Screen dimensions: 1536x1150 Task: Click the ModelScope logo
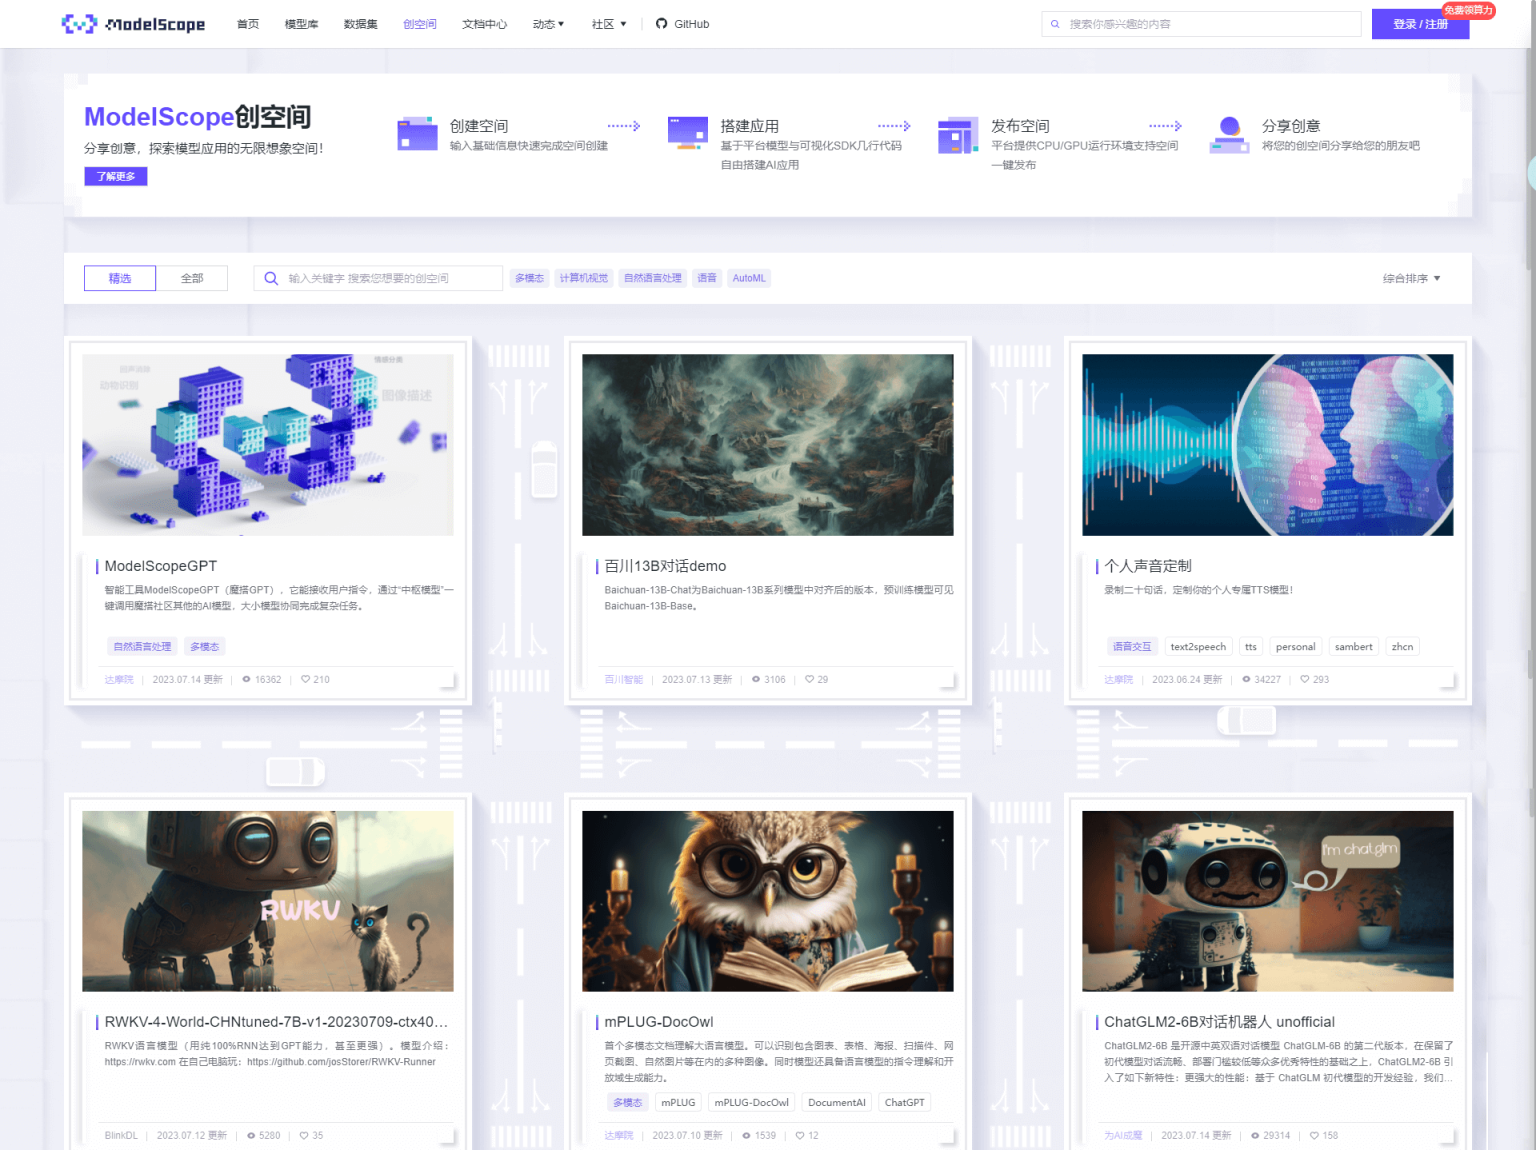[133, 24]
